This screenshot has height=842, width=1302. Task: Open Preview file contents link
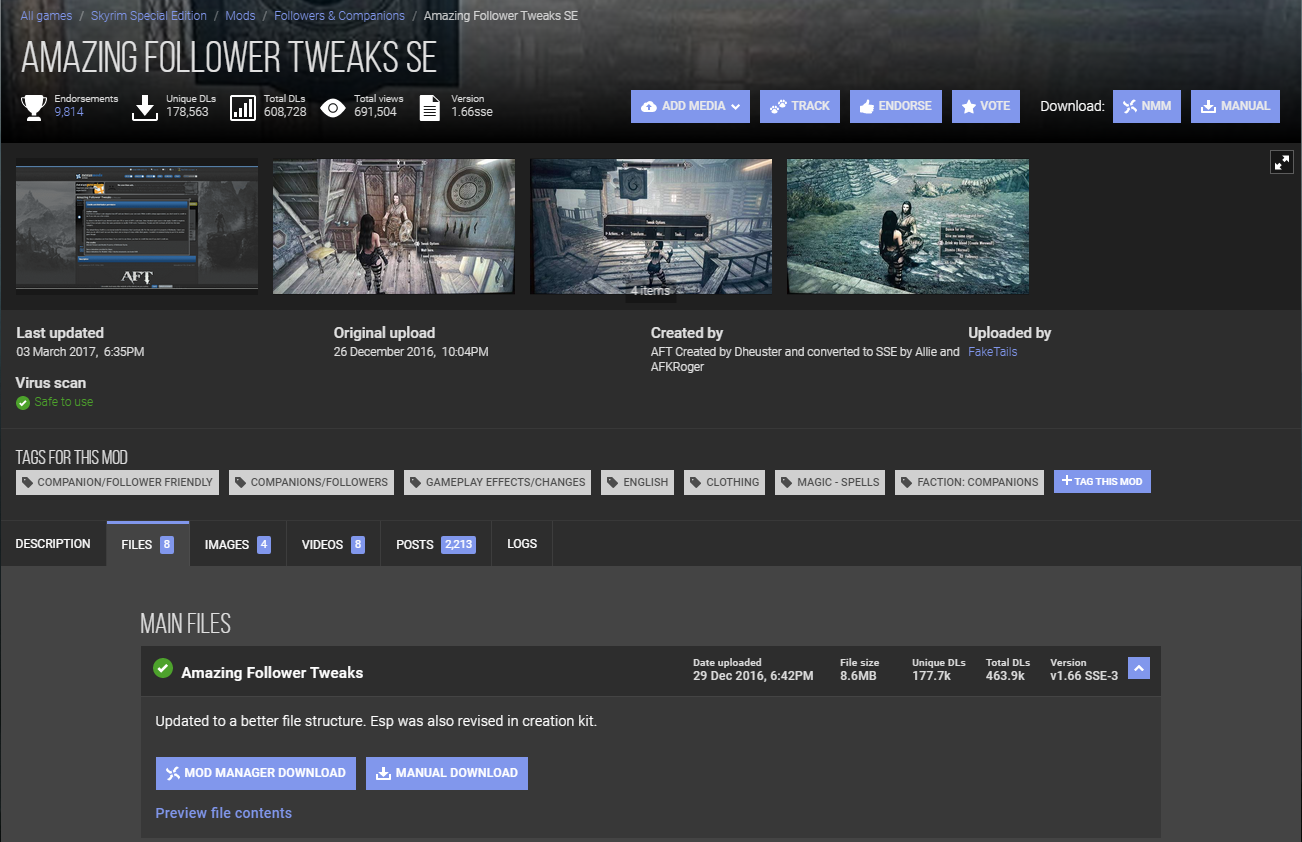[x=223, y=813]
